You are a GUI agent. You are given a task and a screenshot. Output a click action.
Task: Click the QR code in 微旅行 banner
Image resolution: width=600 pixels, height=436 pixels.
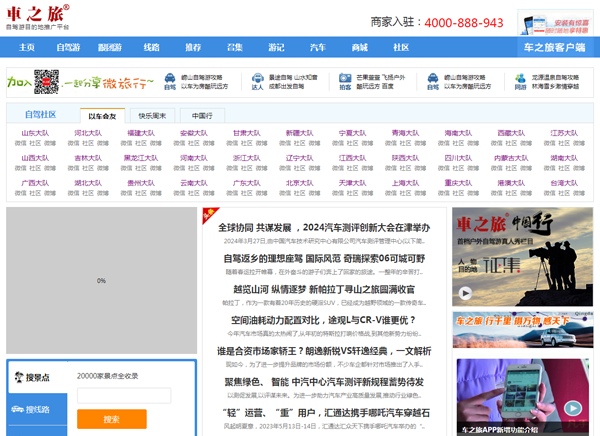coord(46,82)
